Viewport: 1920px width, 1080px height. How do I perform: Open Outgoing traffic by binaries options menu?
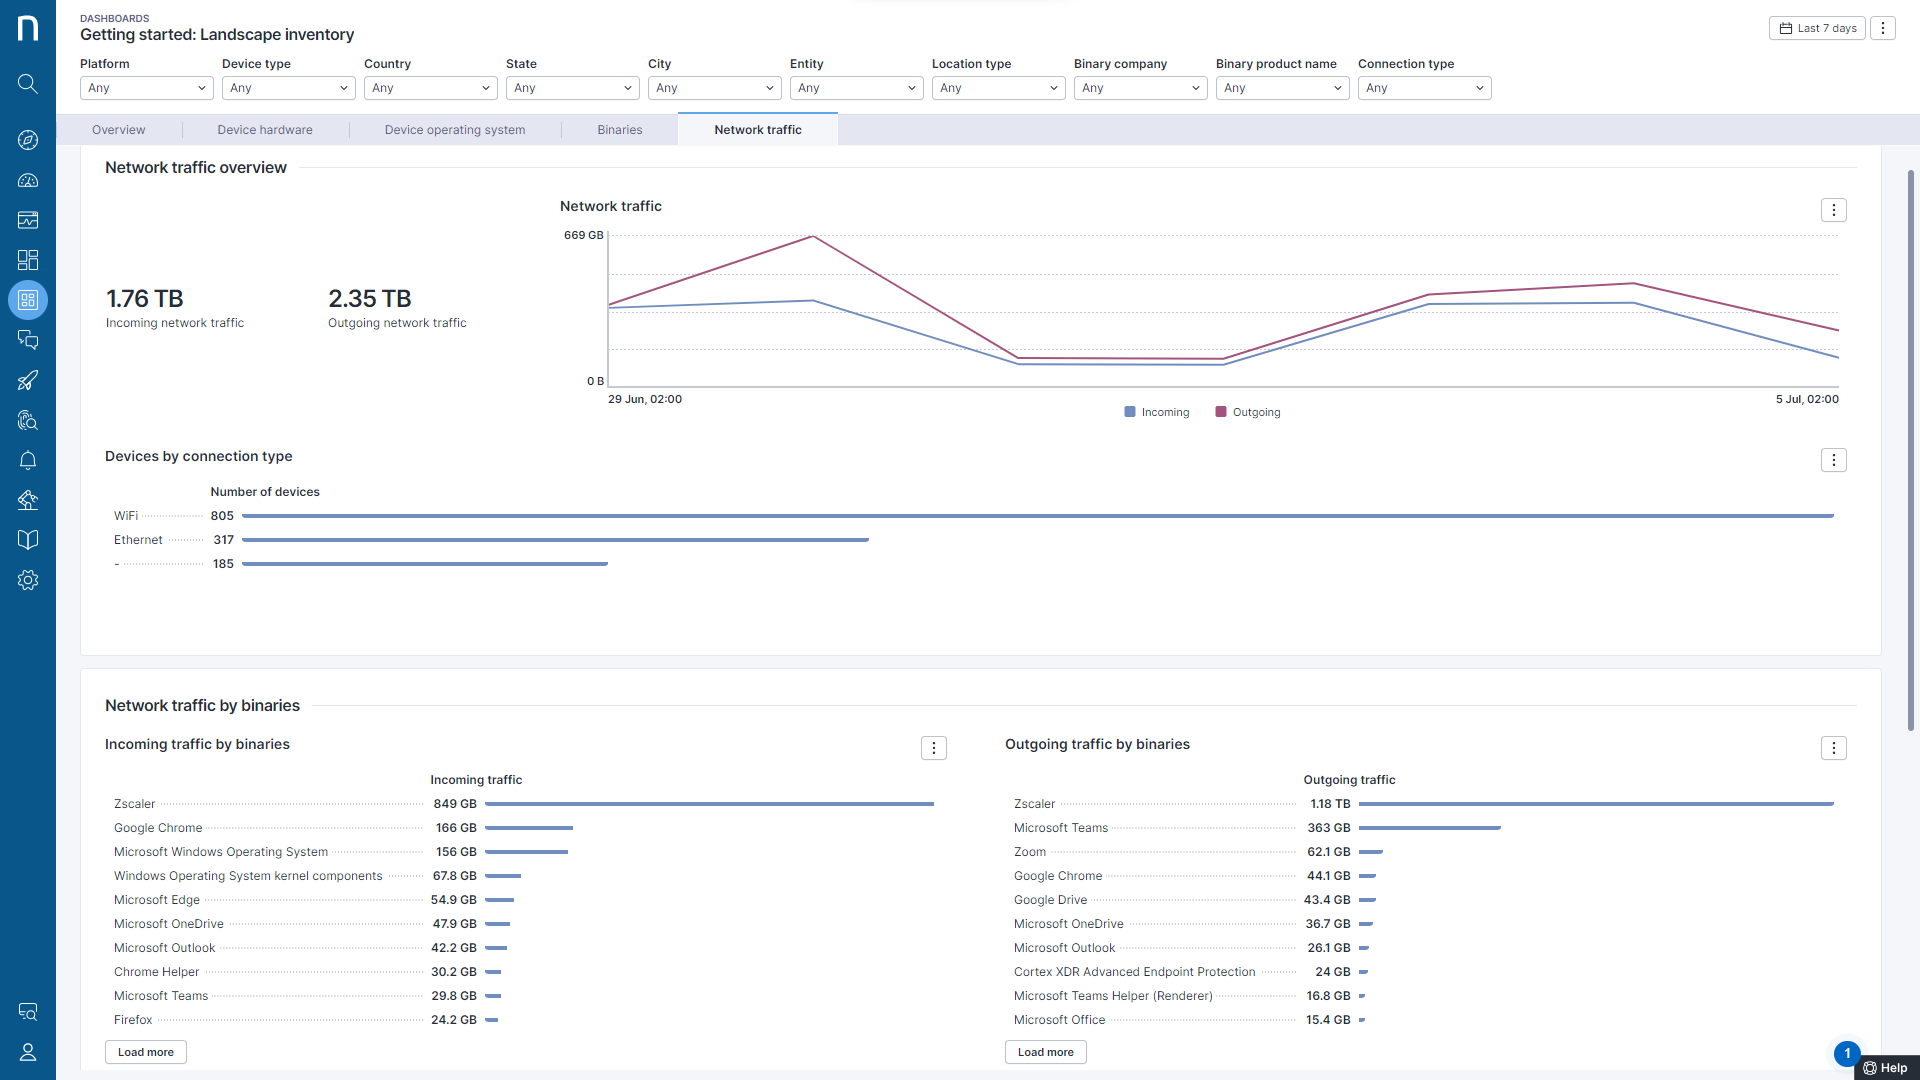click(1833, 748)
